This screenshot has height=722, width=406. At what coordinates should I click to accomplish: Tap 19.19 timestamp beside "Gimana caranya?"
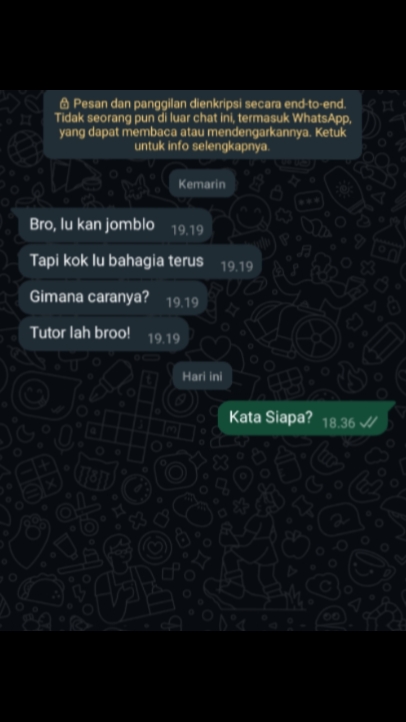pyautogui.click(x=183, y=303)
